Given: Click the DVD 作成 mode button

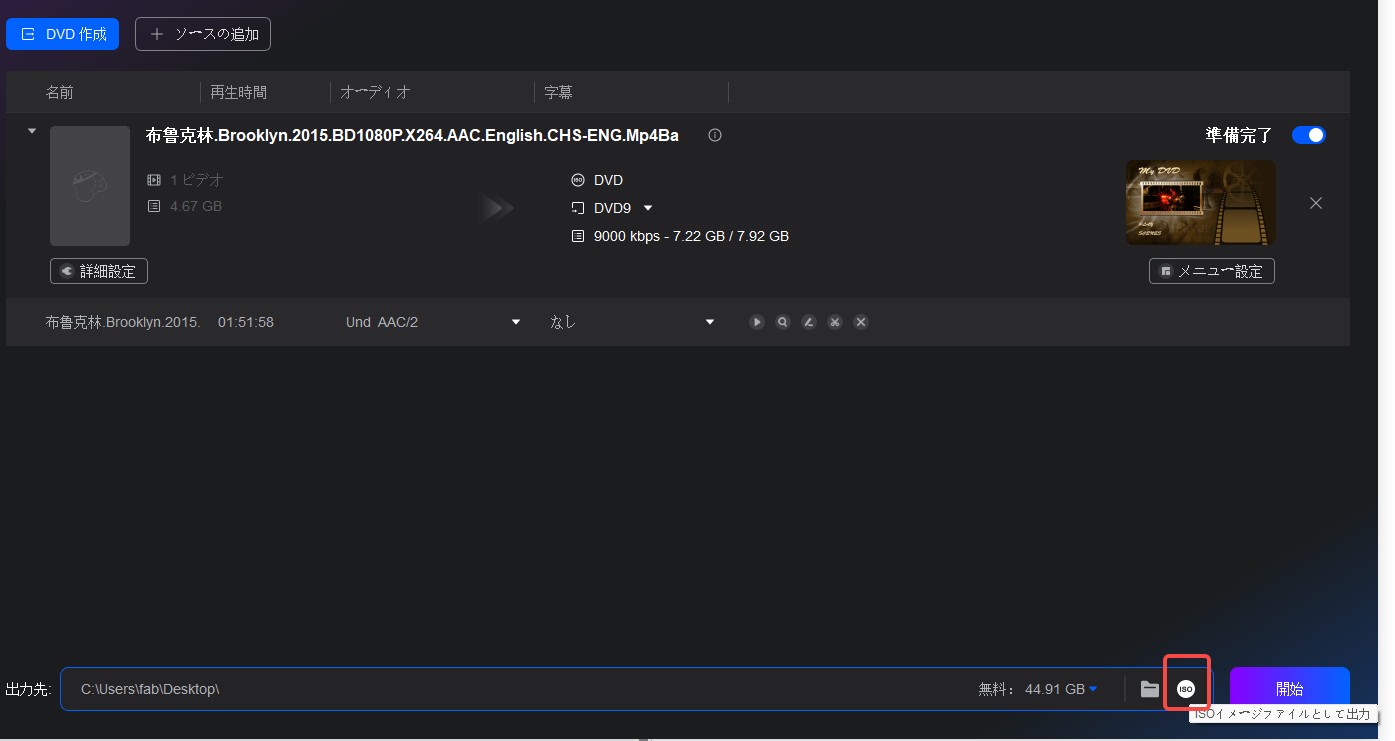Looking at the screenshot, I should 63,34.
